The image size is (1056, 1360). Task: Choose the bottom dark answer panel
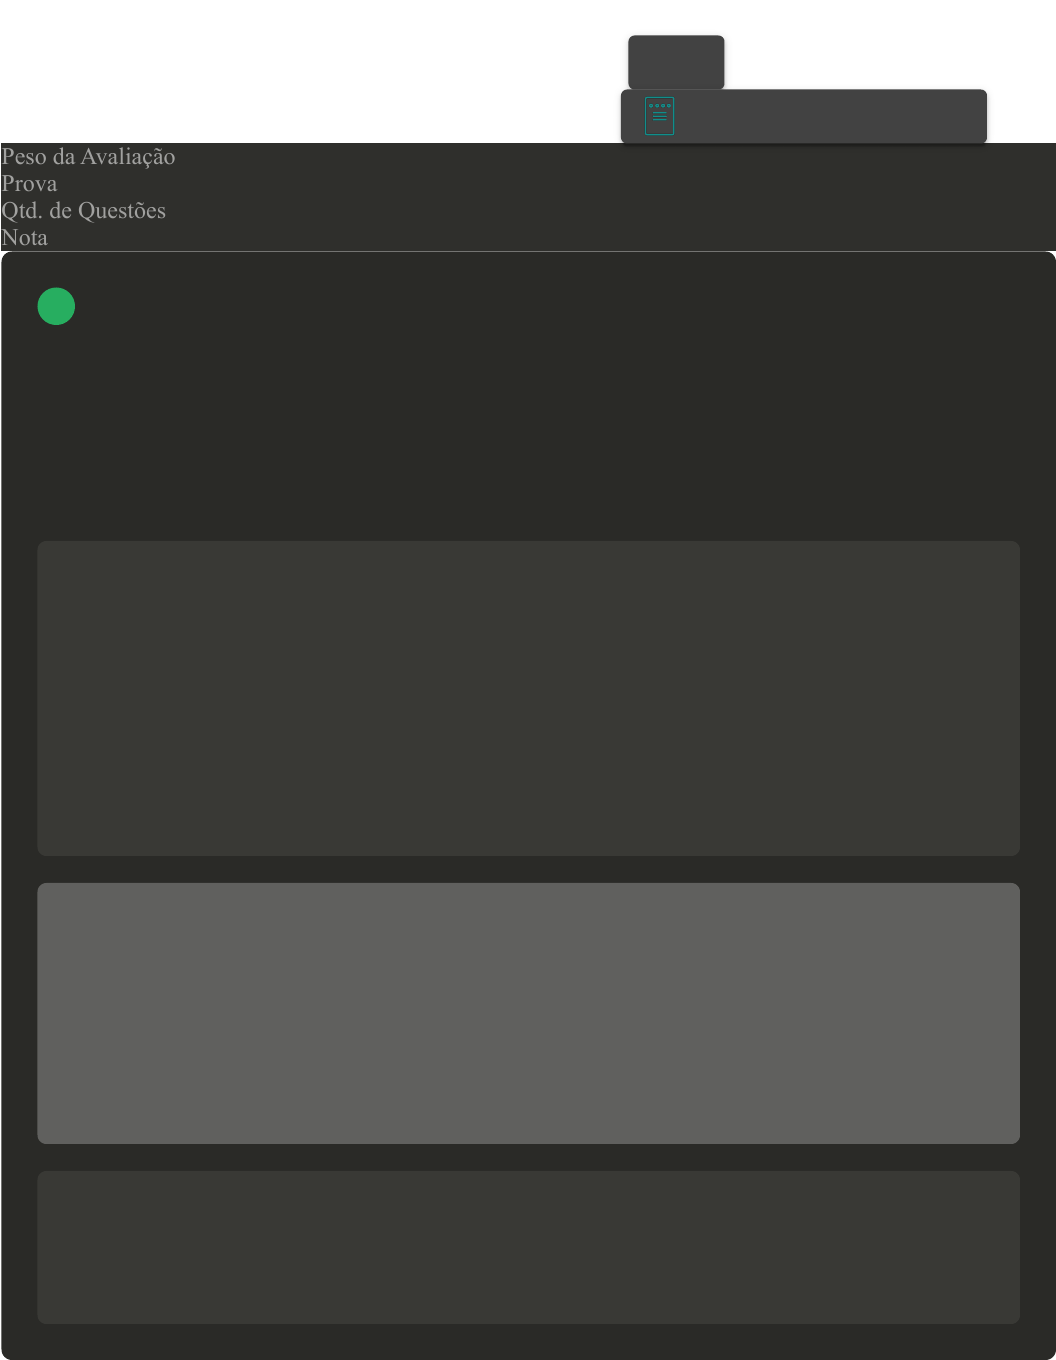coord(528,1247)
